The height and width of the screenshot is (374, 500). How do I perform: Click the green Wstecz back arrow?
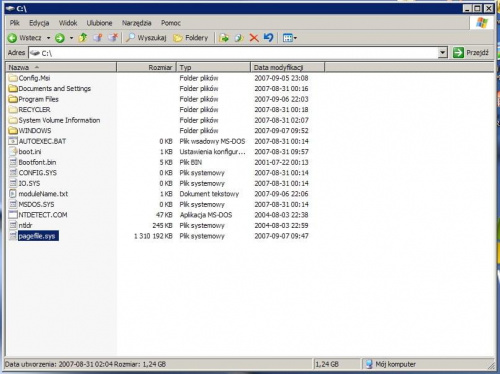coord(12,38)
